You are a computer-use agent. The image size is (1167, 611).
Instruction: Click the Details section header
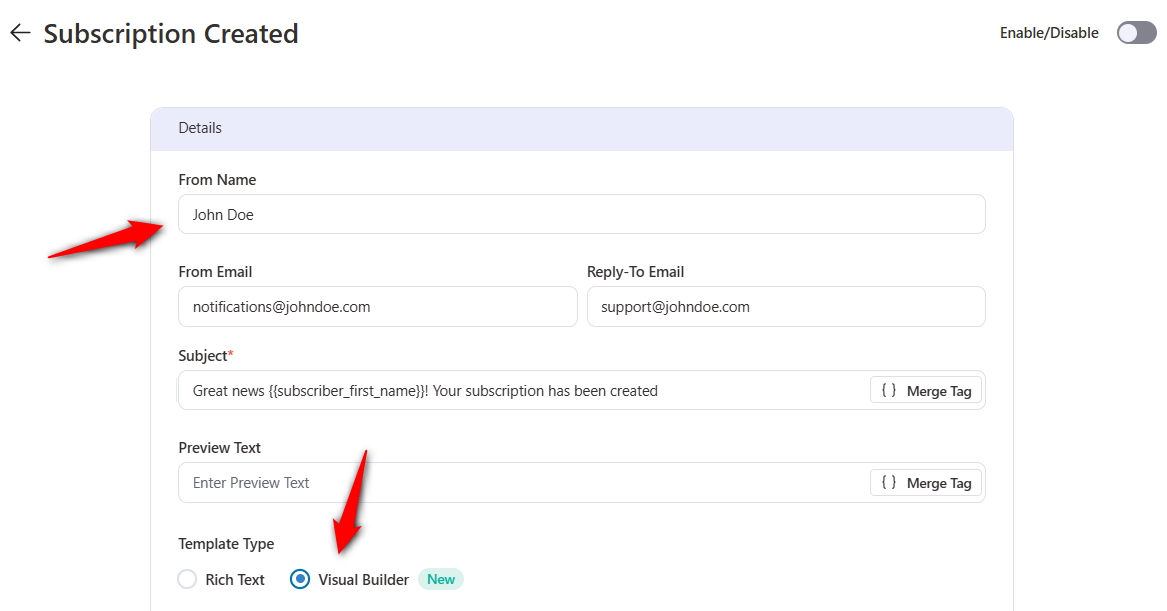[200, 127]
